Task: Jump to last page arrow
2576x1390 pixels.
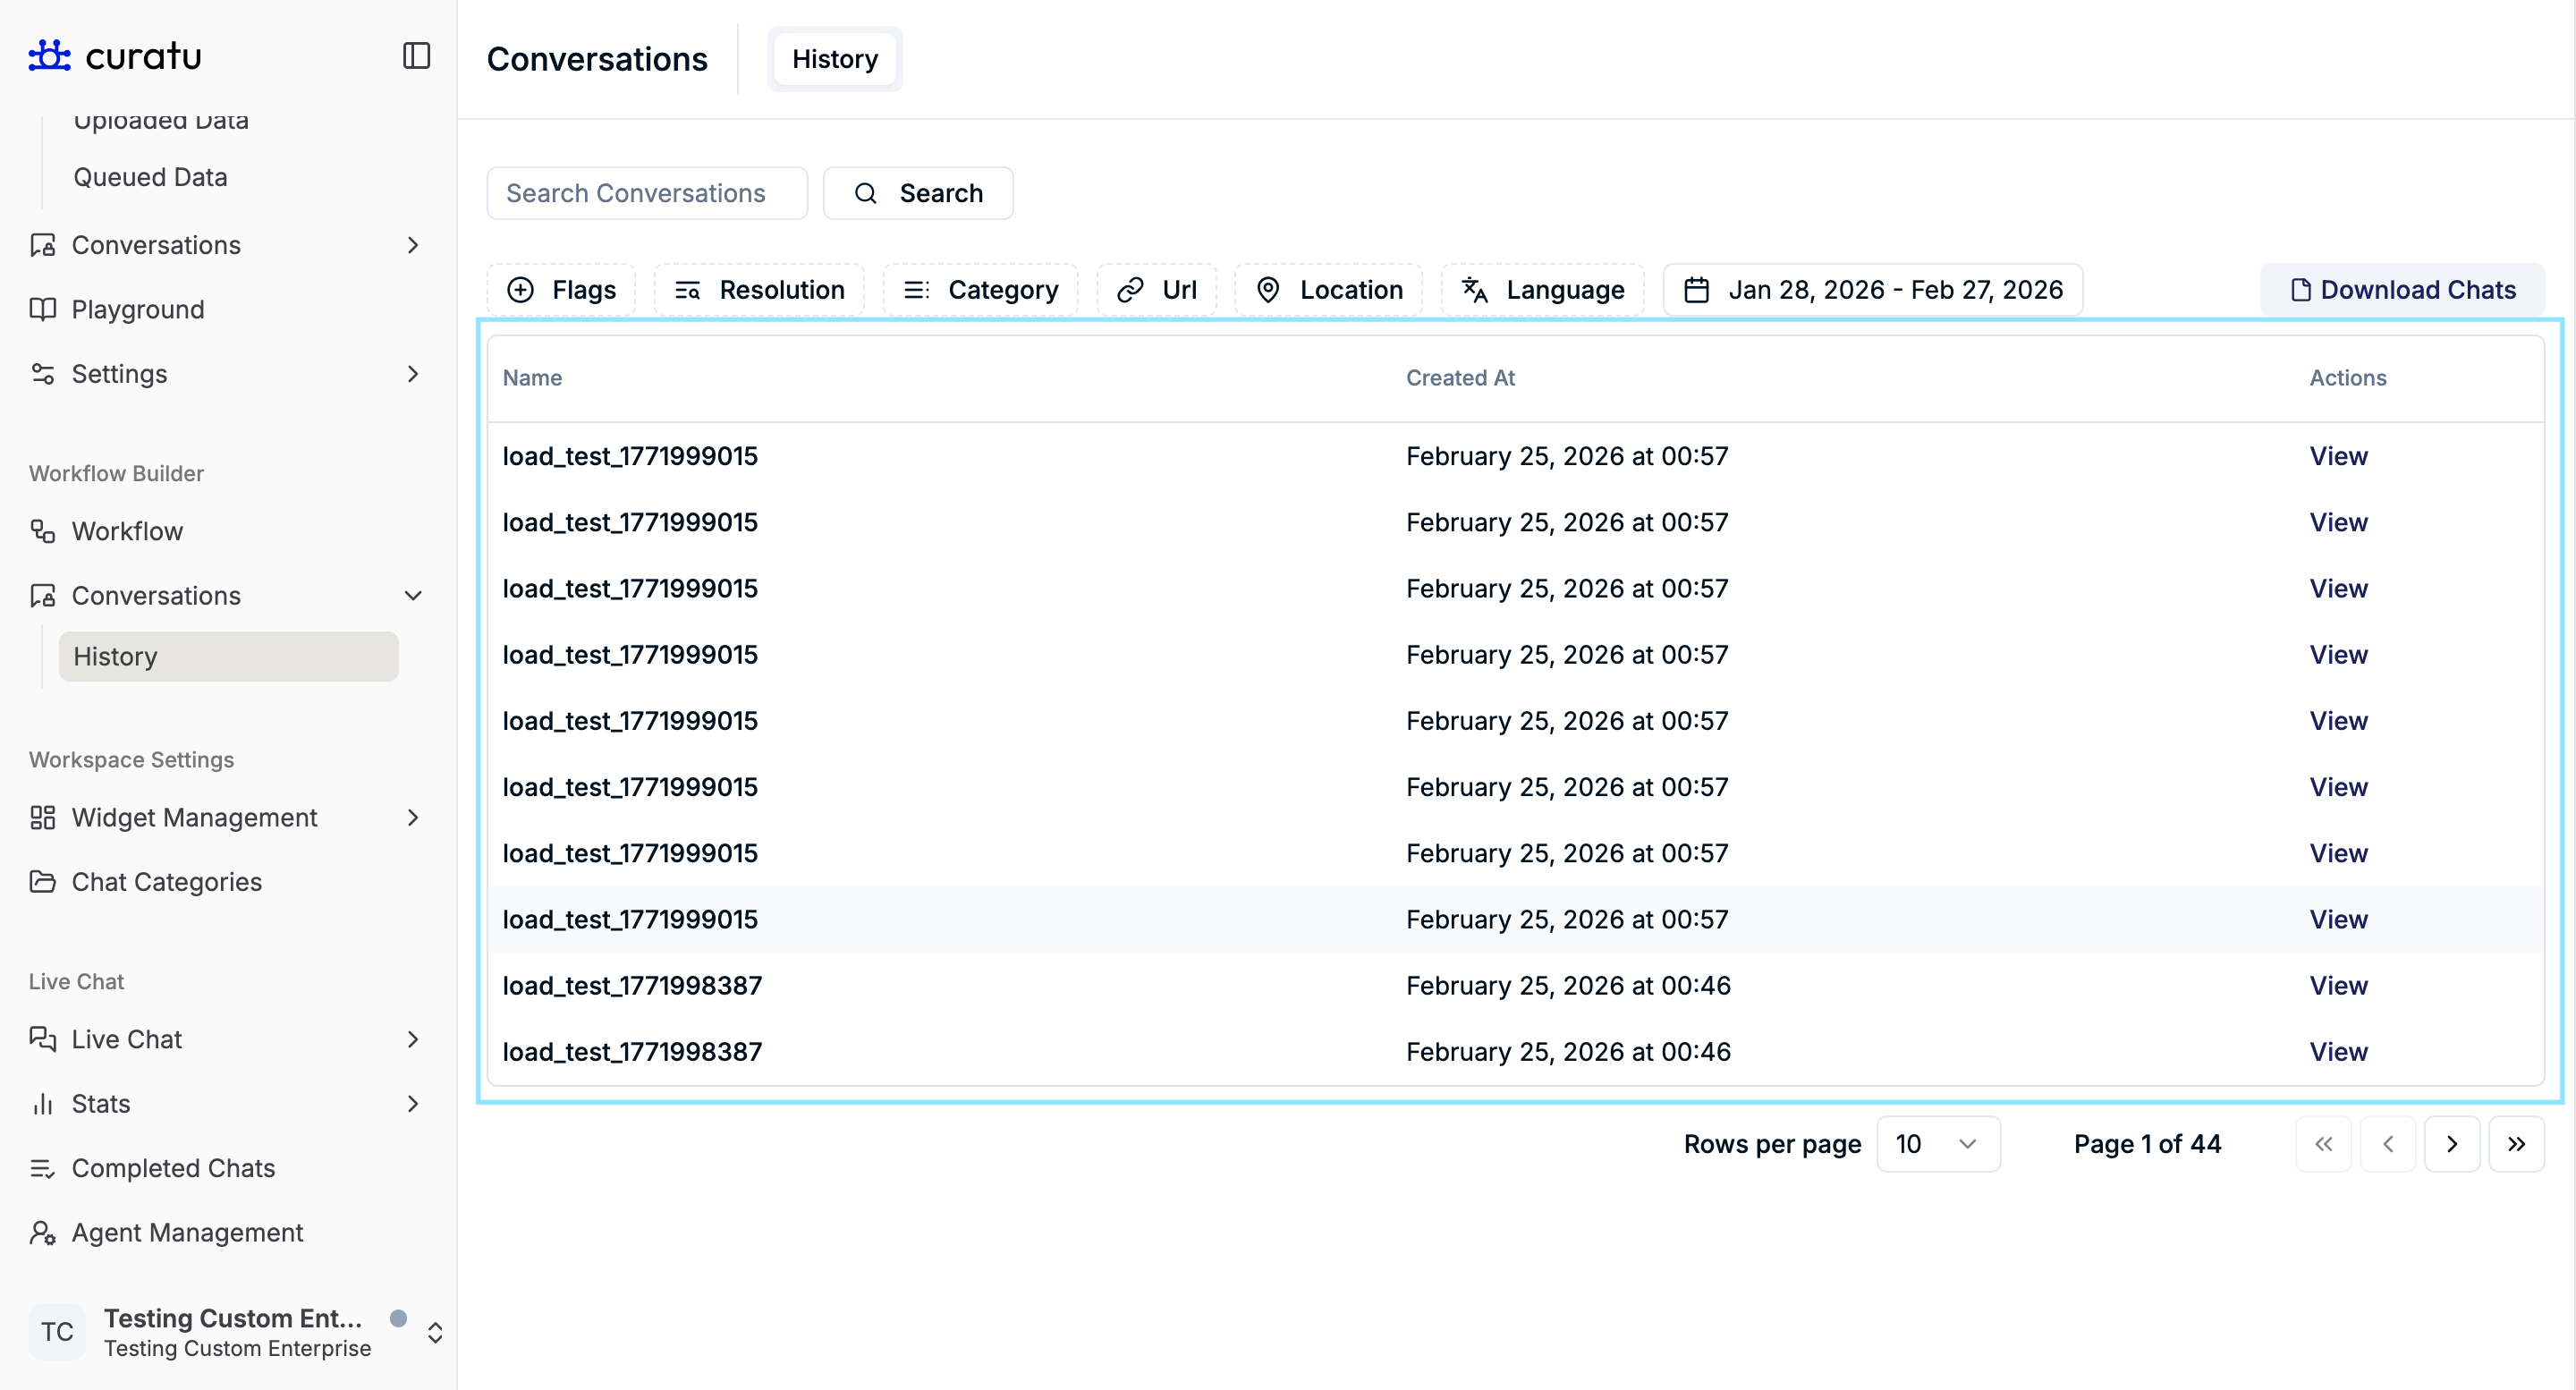Action: 2516,1144
